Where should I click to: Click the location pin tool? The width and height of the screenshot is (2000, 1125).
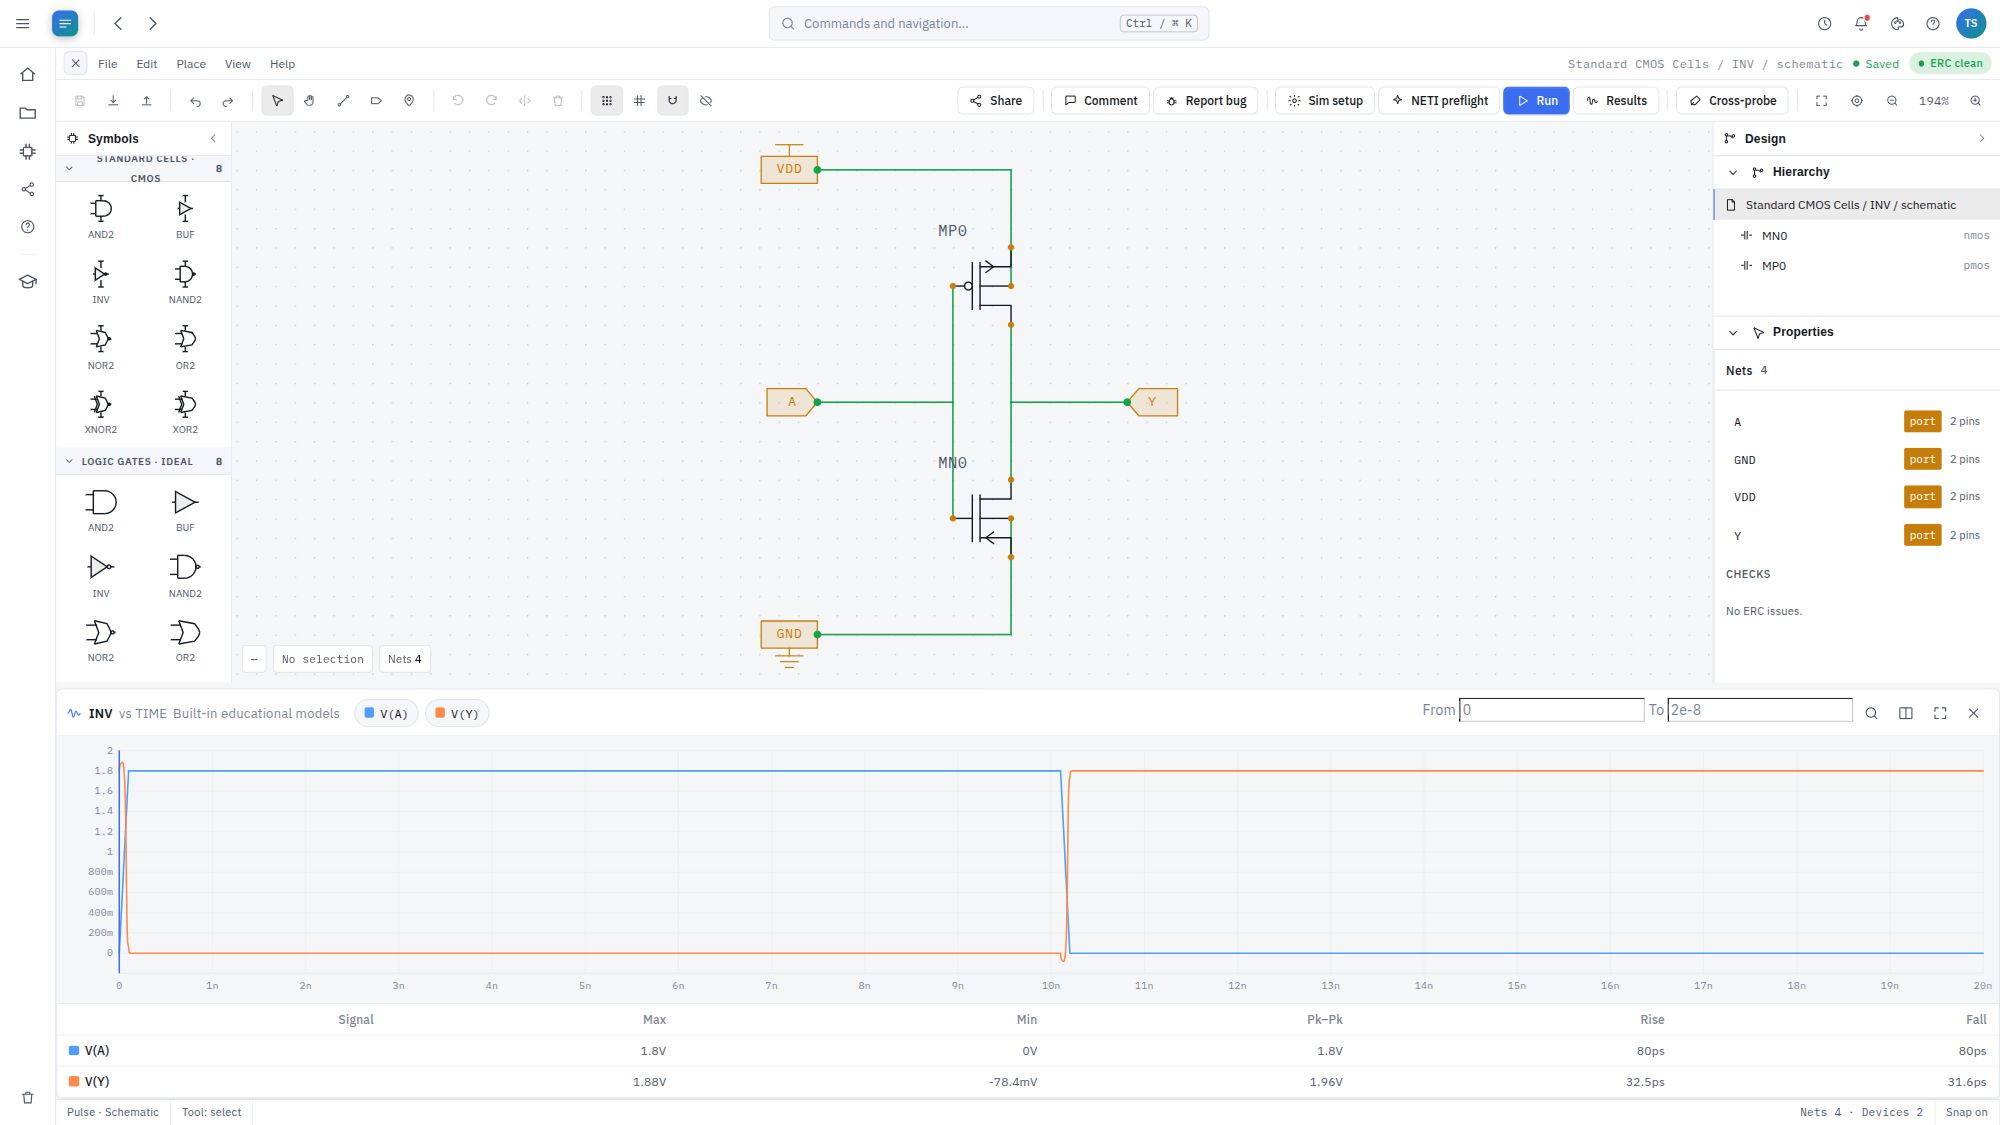pyautogui.click(x=409, y=101)
